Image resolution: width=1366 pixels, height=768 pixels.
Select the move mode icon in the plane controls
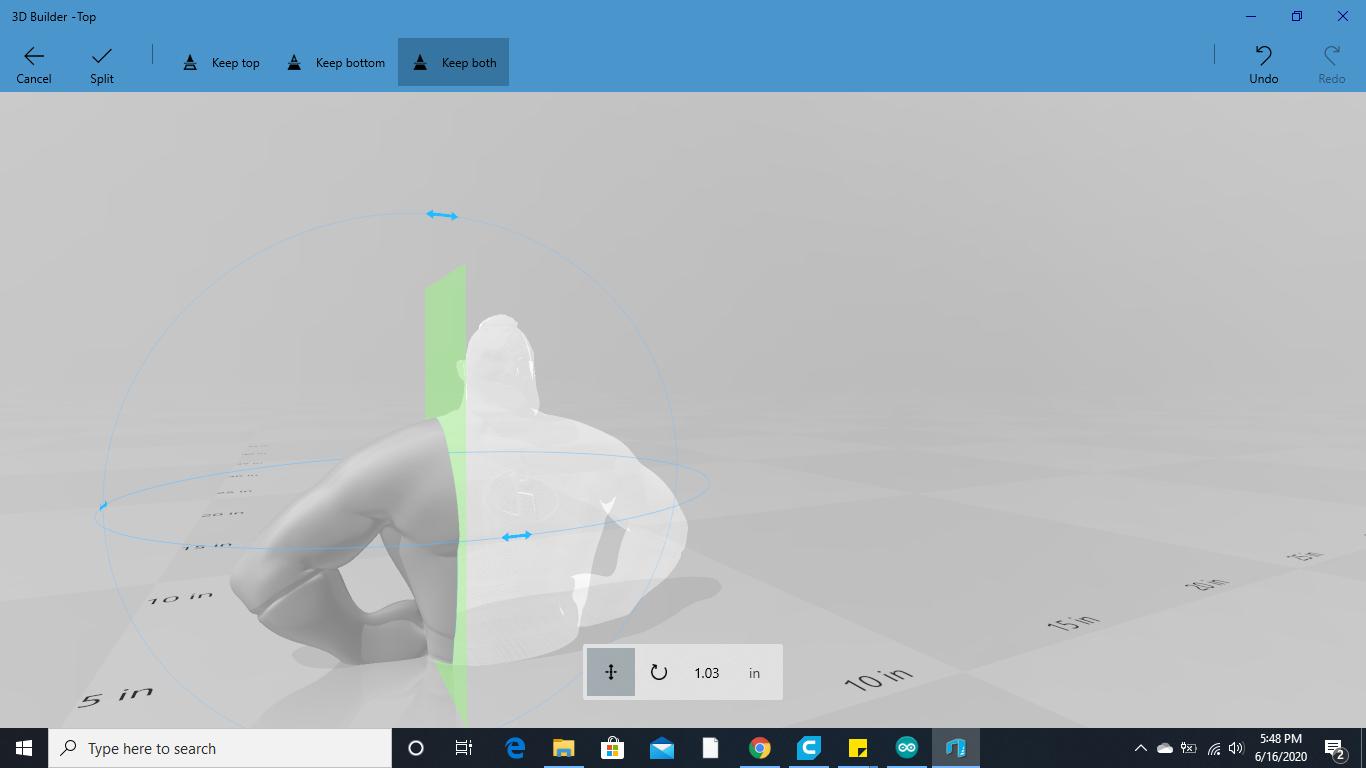pos(610,672)
